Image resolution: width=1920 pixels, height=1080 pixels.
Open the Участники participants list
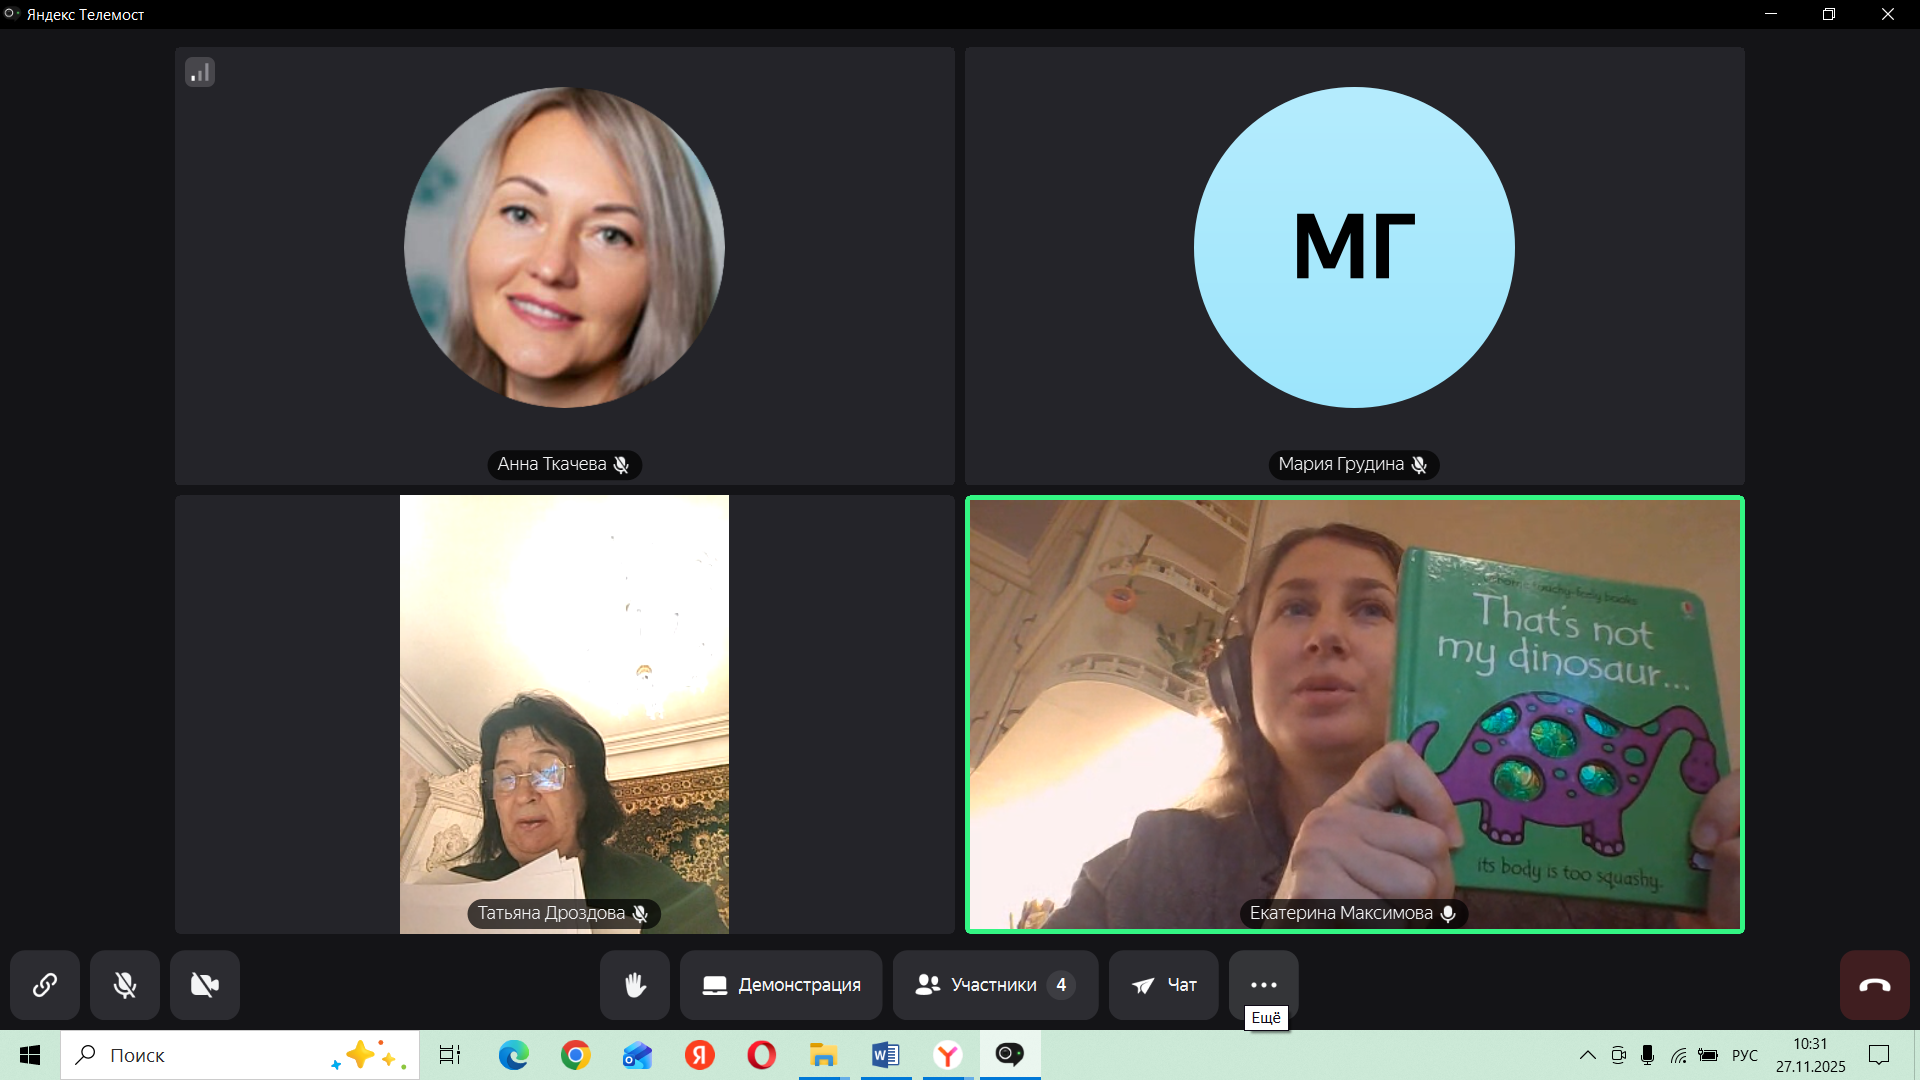[995, 985]
